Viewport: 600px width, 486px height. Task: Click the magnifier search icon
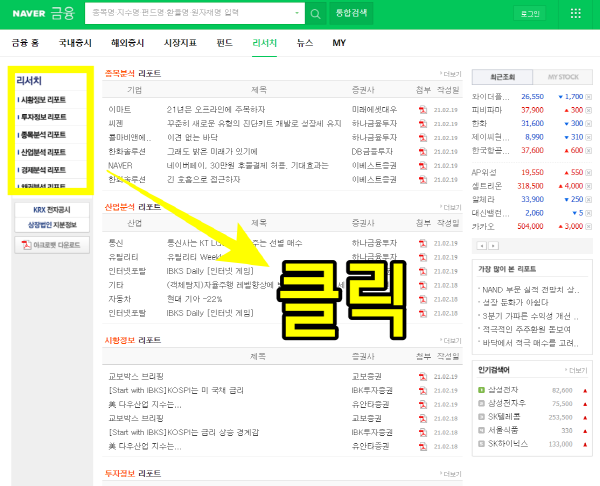(x=315, y=14)
